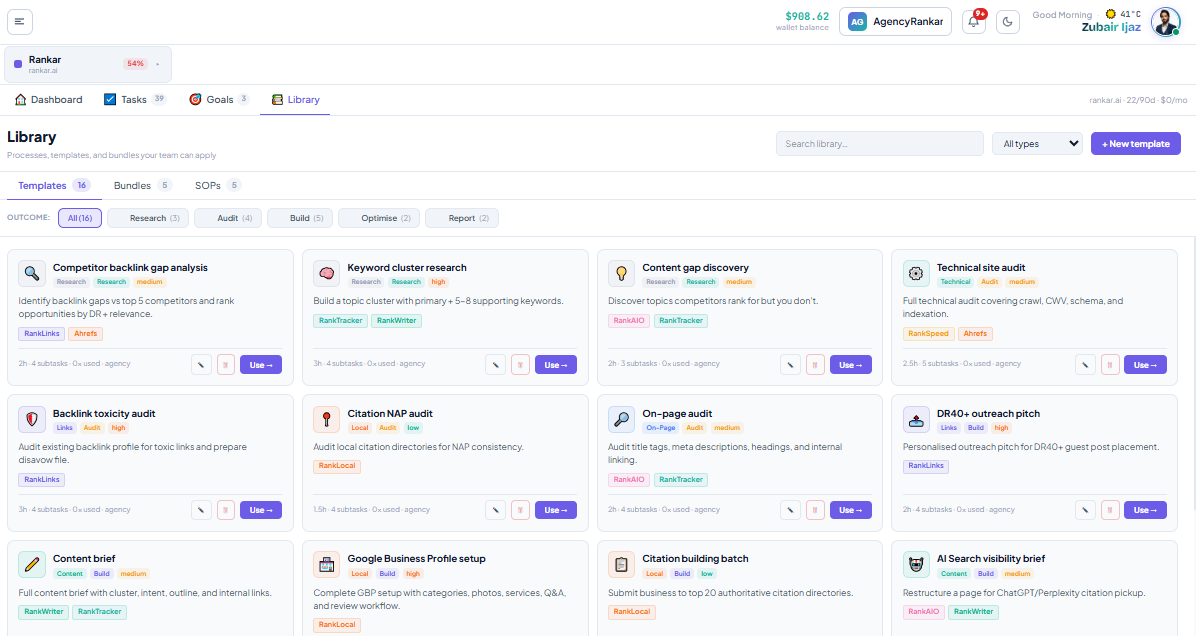Click the RankLinks tag on DR40+ outreach pitch

926,466
